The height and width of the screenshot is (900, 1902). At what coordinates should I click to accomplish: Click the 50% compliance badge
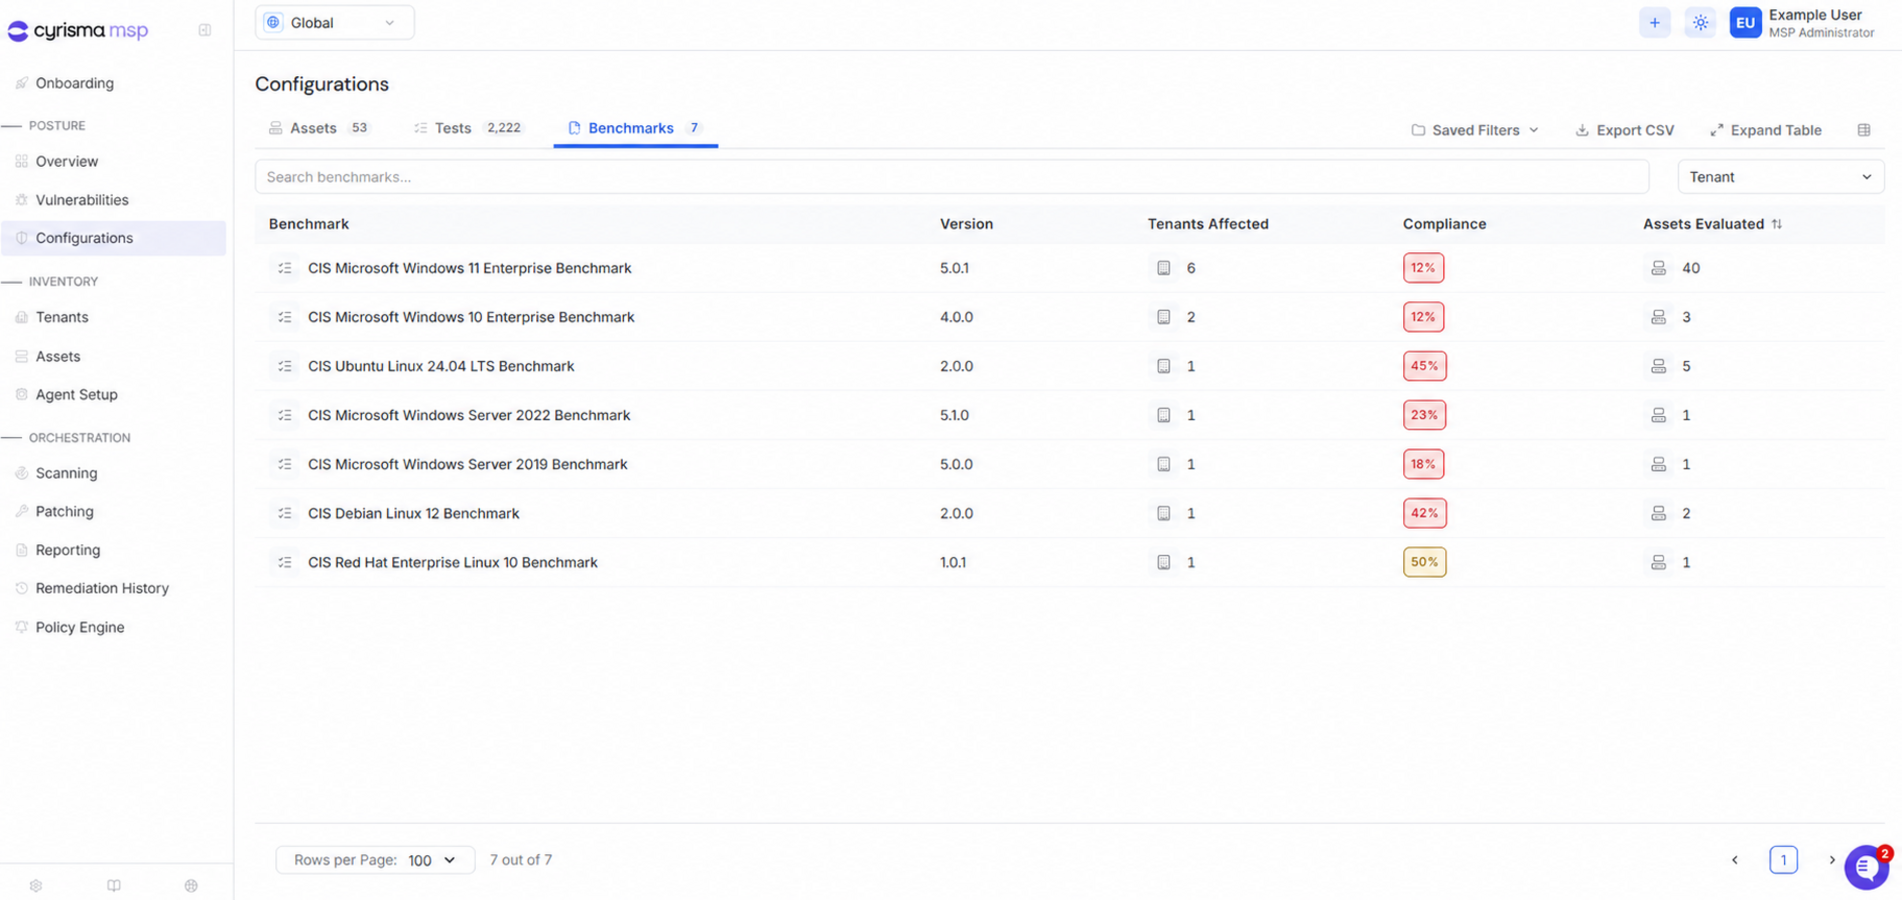click(x=1424, y=562)
